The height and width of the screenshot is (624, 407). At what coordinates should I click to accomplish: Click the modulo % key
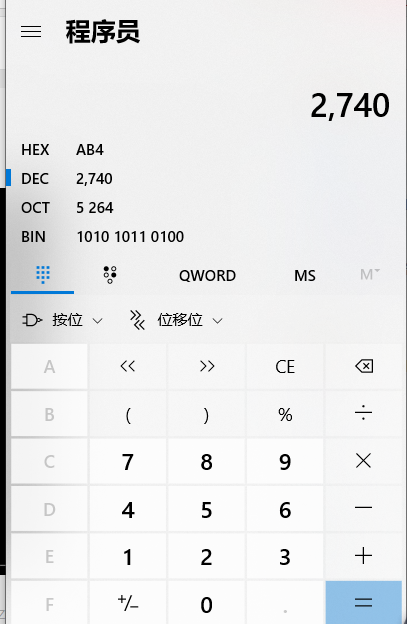tap(285, 414)
